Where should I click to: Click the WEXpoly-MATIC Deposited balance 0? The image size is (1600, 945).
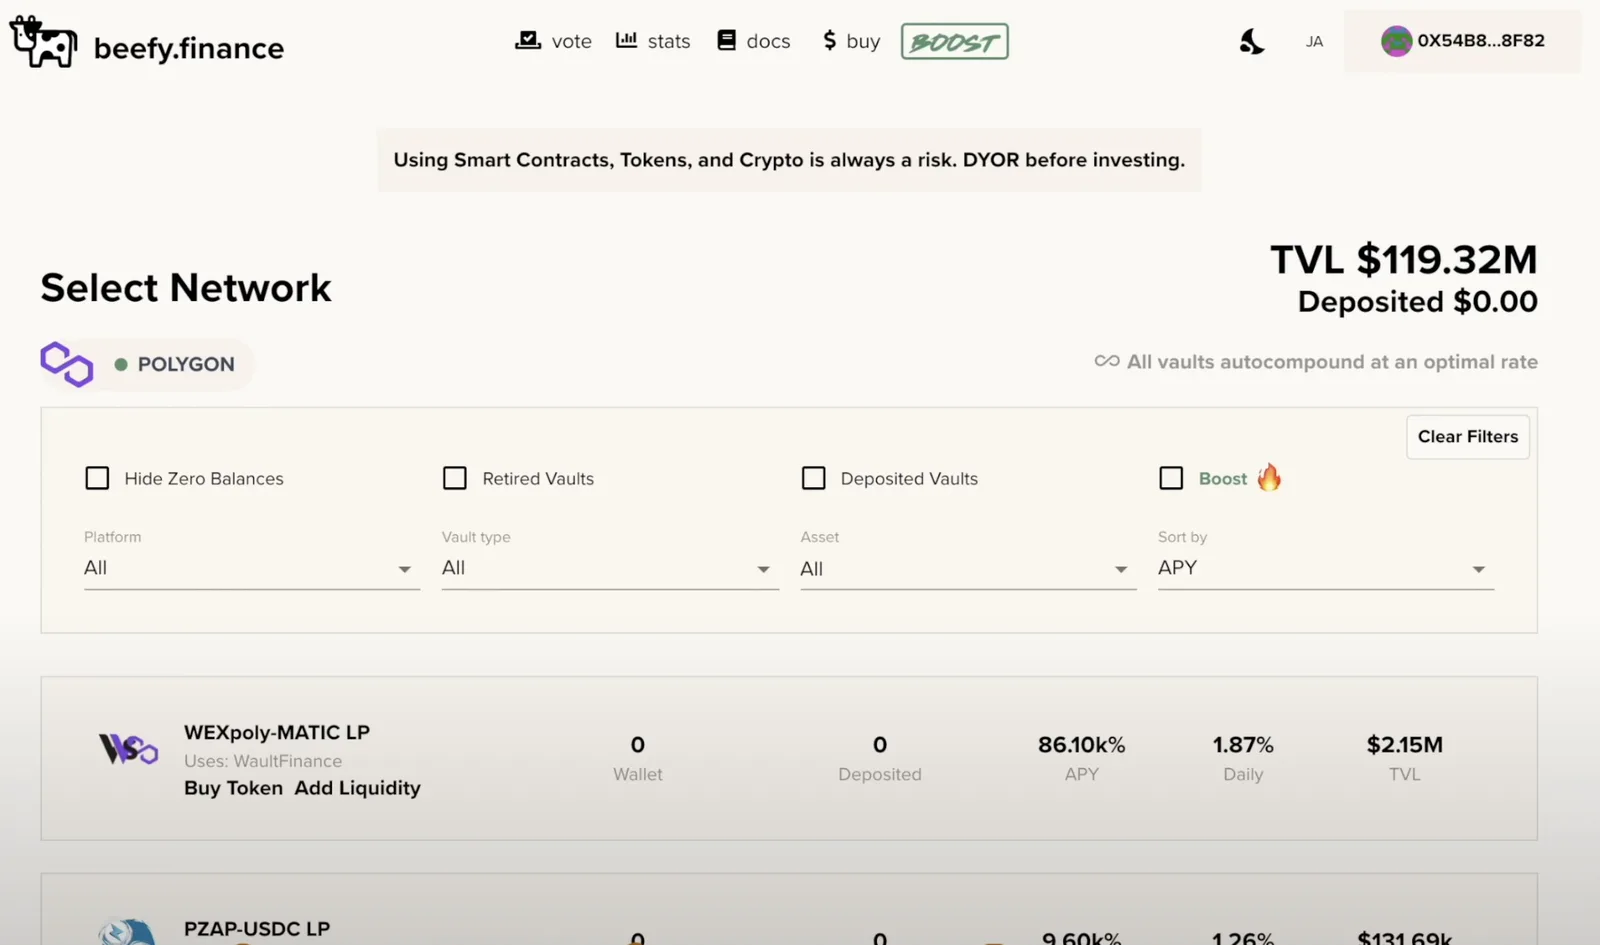tap(880, 745)
